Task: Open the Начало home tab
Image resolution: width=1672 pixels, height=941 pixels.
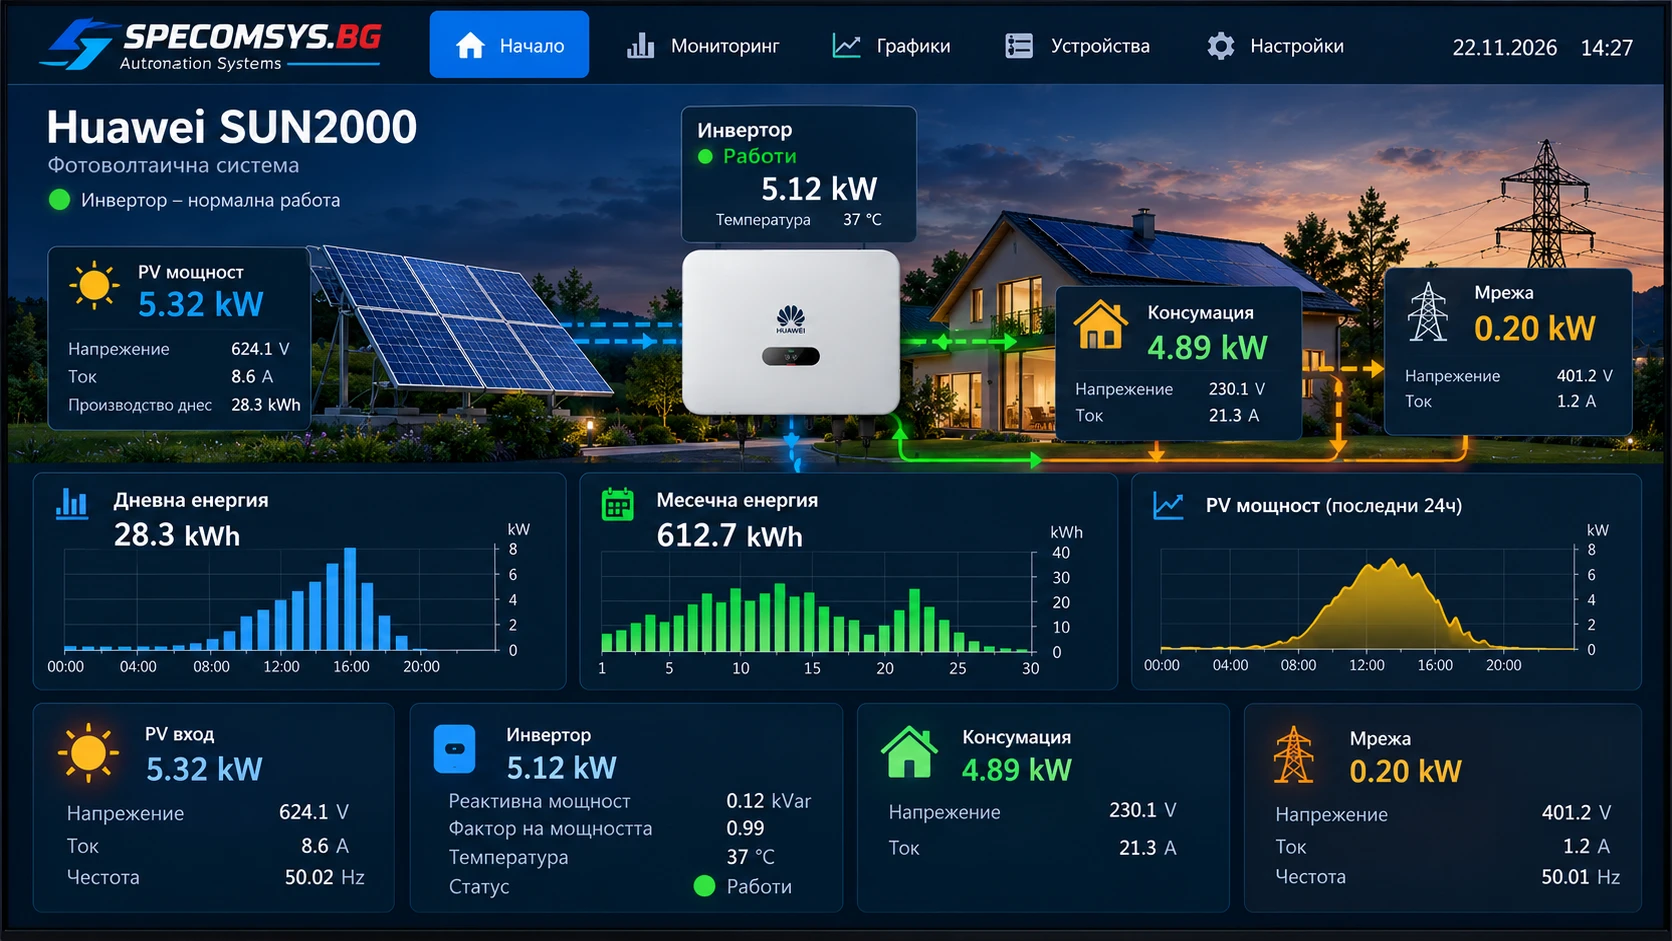Action: tap(509, 45)
